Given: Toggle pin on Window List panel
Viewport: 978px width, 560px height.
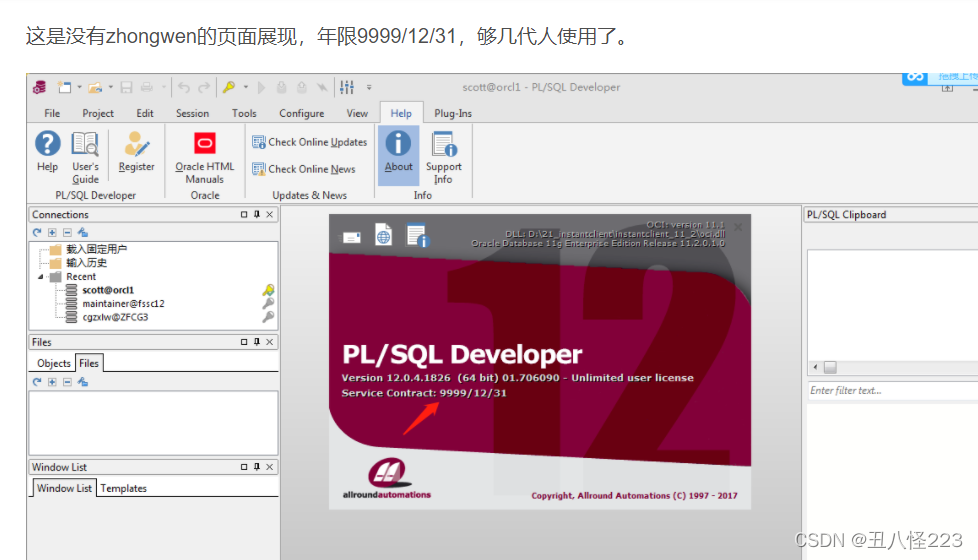Looking at the screenshot, I should [256, 467].
